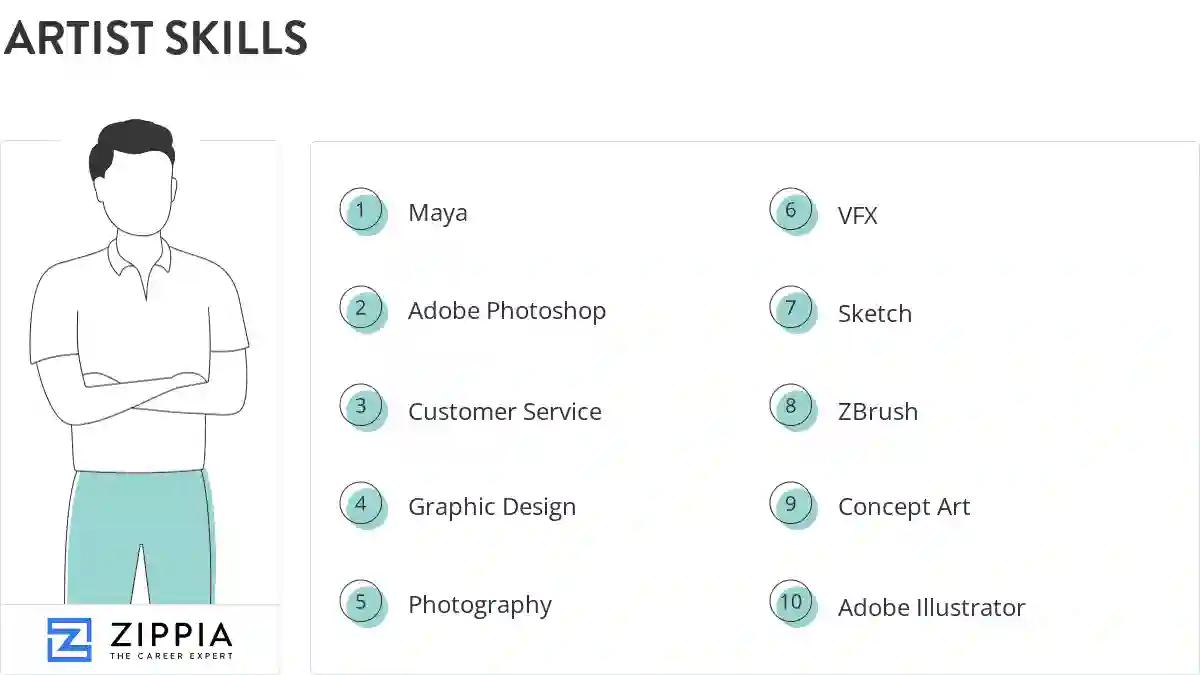Select the number 3 circle badge
1200x675 pixels.
pos(361,407)
